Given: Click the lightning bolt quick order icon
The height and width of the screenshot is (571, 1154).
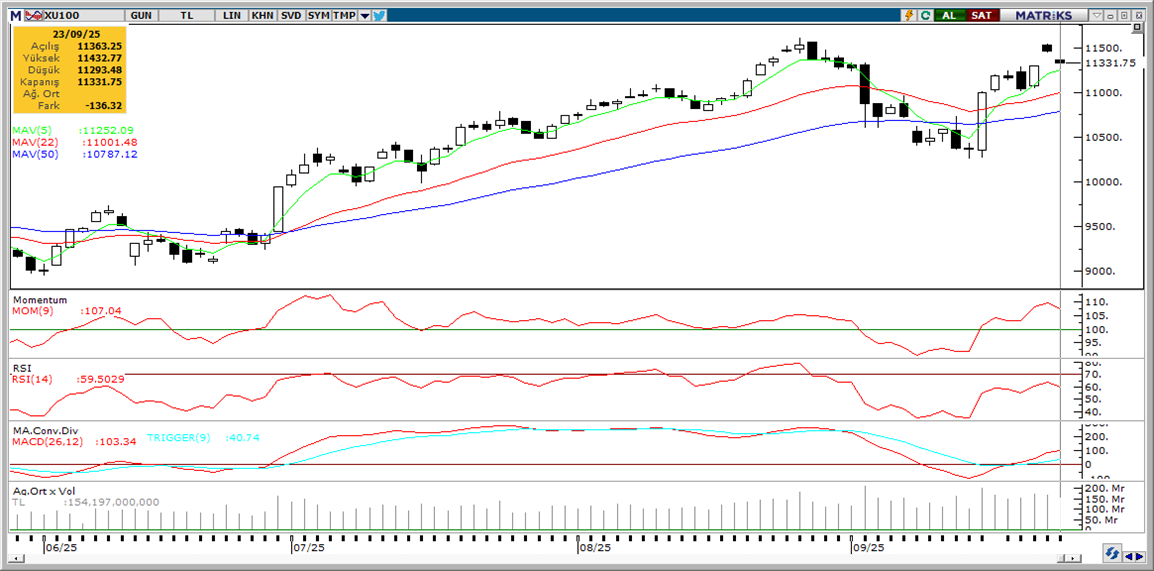Looking at the screenshot, I should pos(908,15).
